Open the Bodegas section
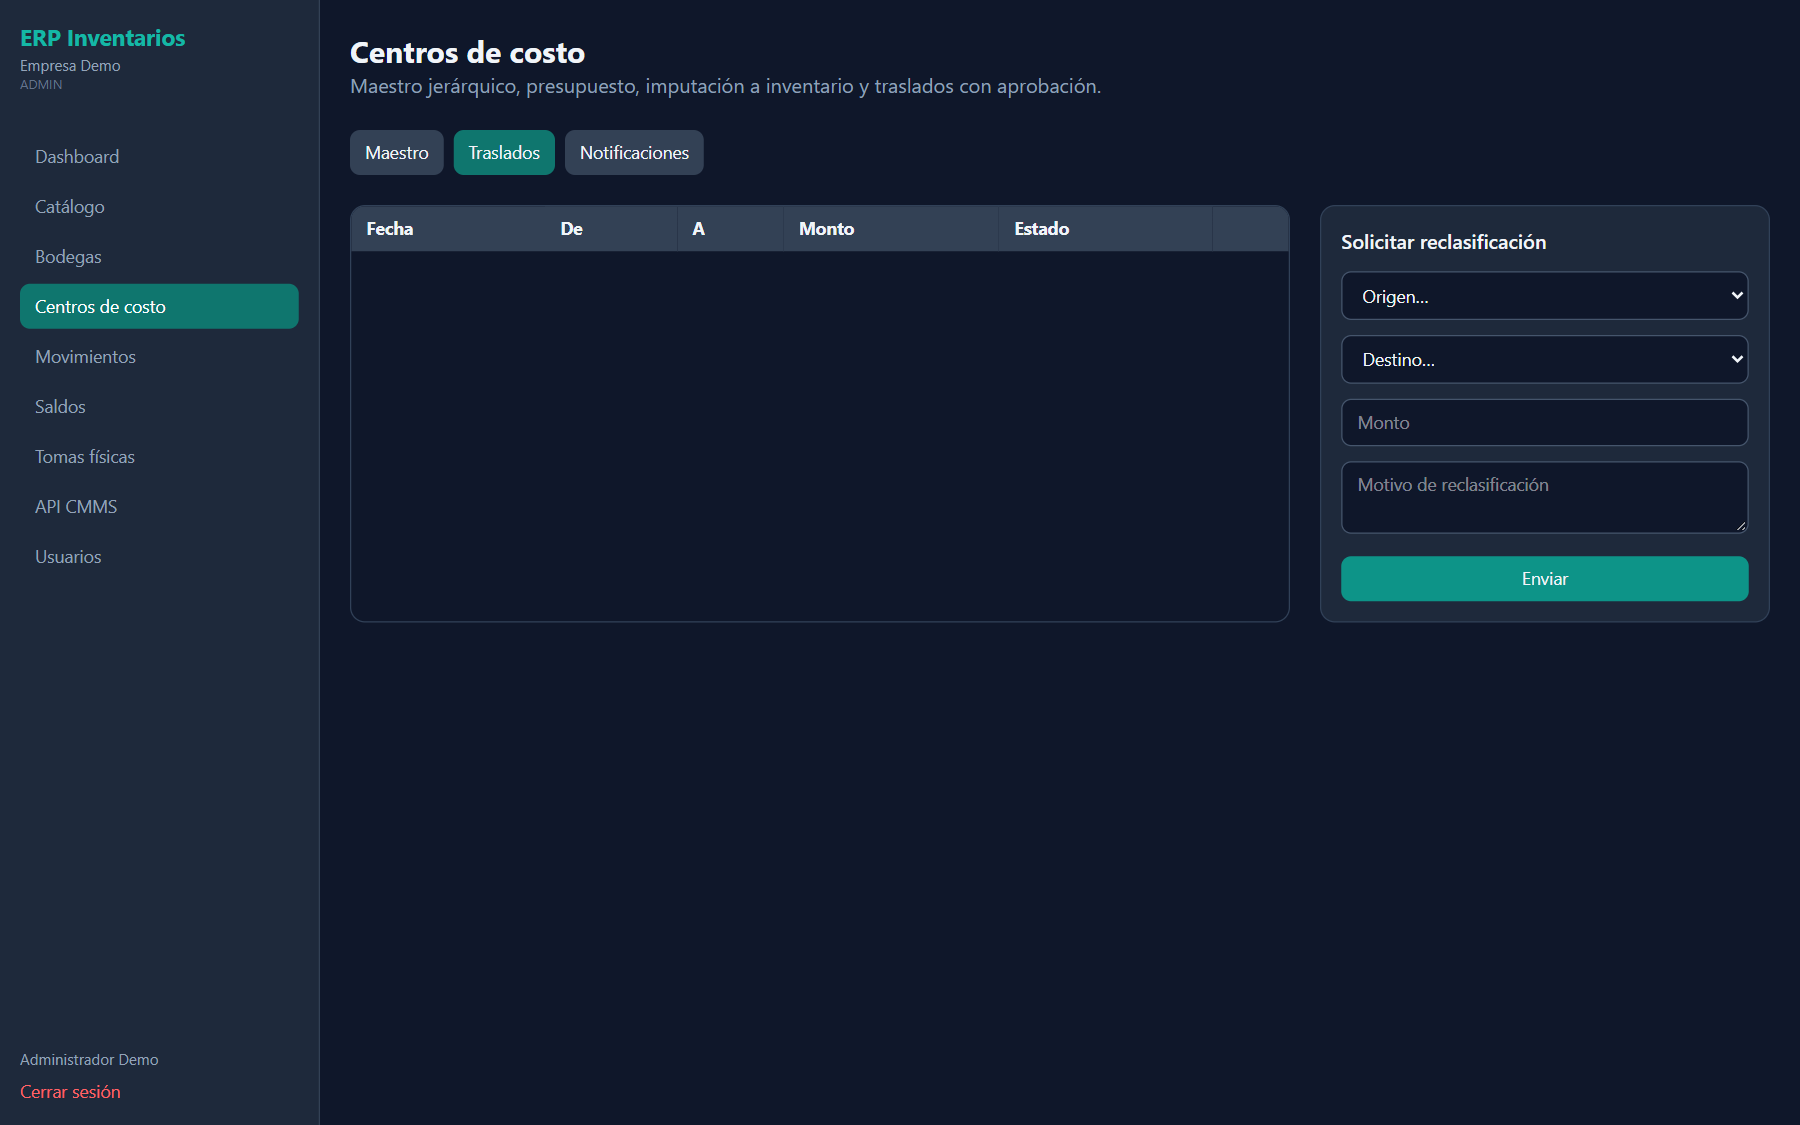 tap(159, 257)
